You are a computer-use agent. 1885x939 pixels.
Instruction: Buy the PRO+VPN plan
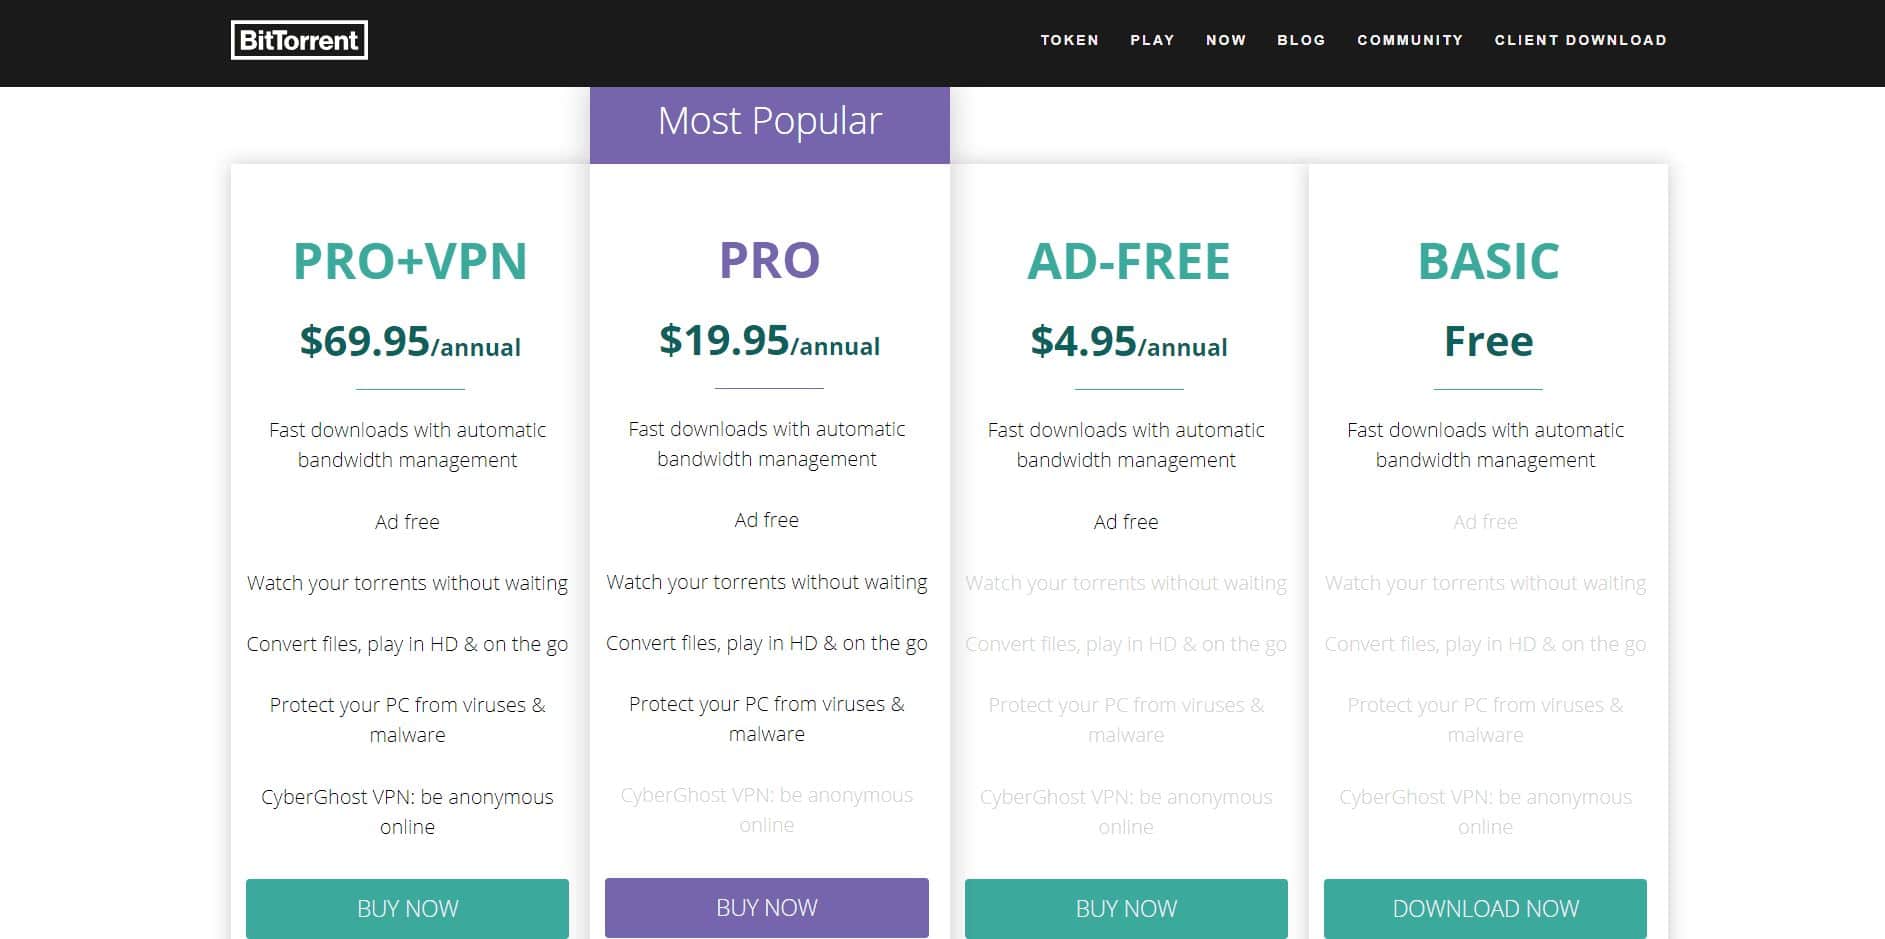[x=407, y=908]
